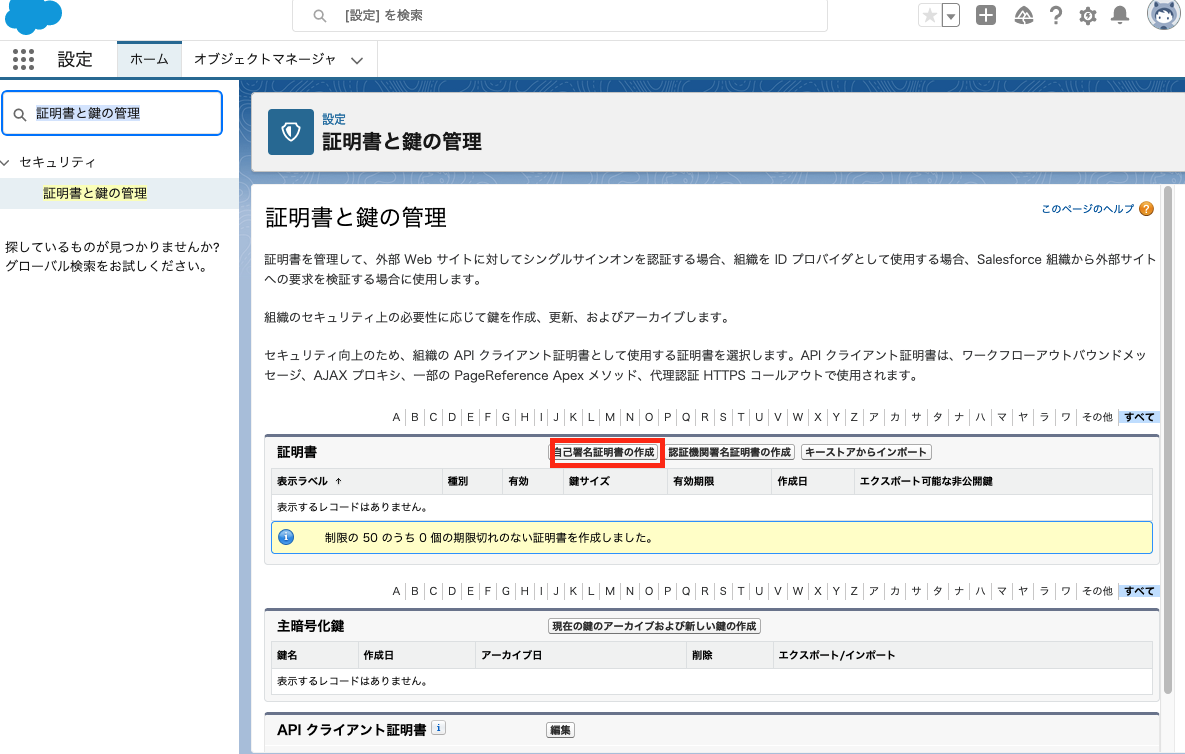Click the すべて filter link in the alphabet index
The image size is (1185, 754).
point(1138,417)
